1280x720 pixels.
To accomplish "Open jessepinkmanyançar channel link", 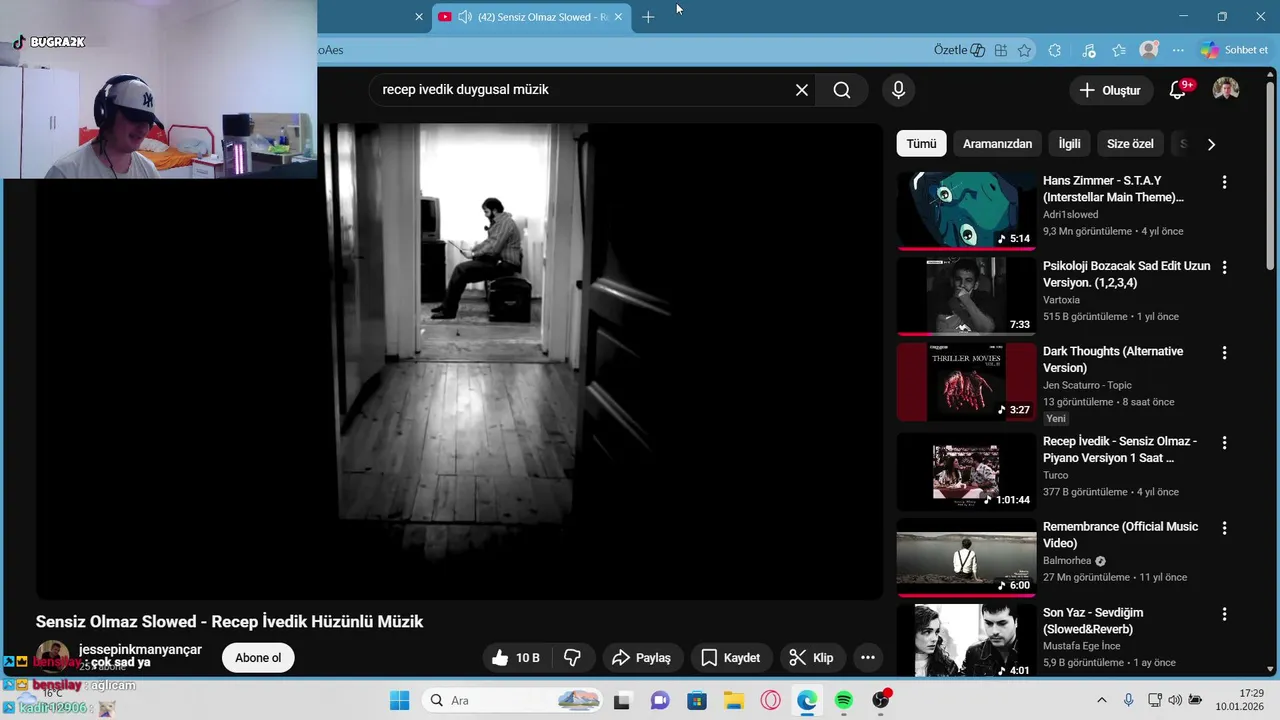I will click(140, 649).
